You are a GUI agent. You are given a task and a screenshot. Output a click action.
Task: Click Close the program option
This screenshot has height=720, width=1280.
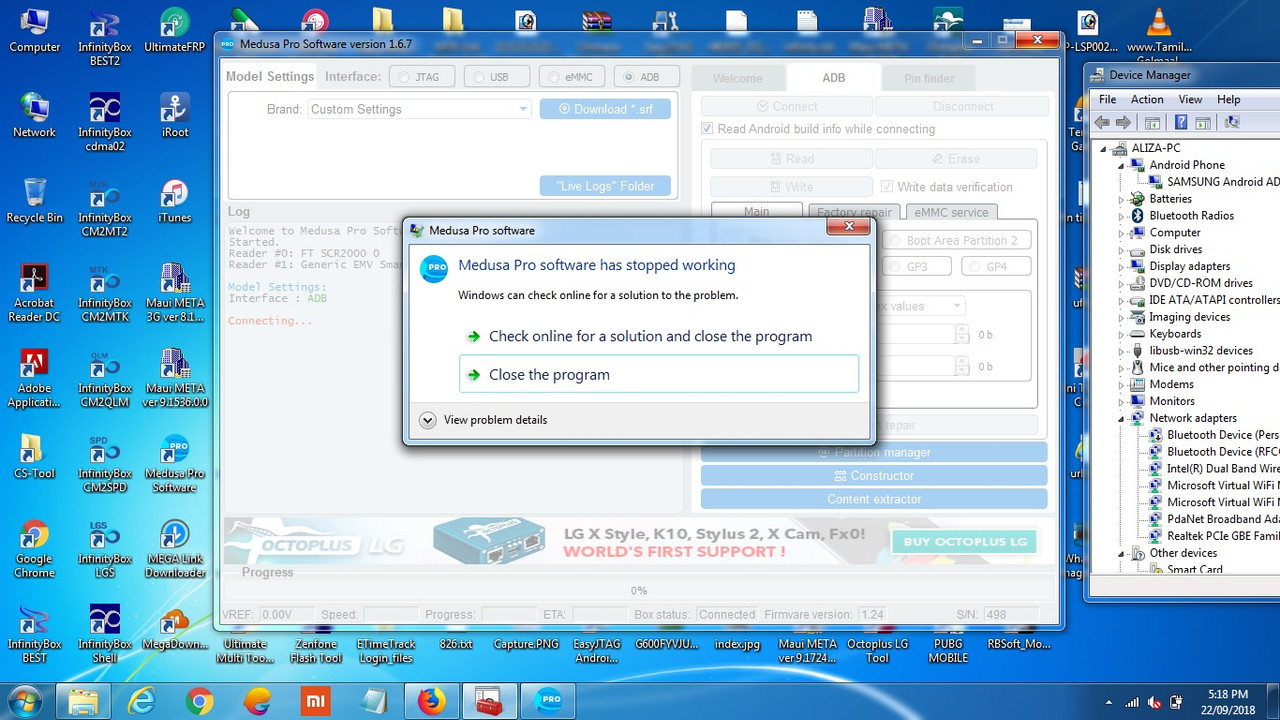click(x=659, y=374)
